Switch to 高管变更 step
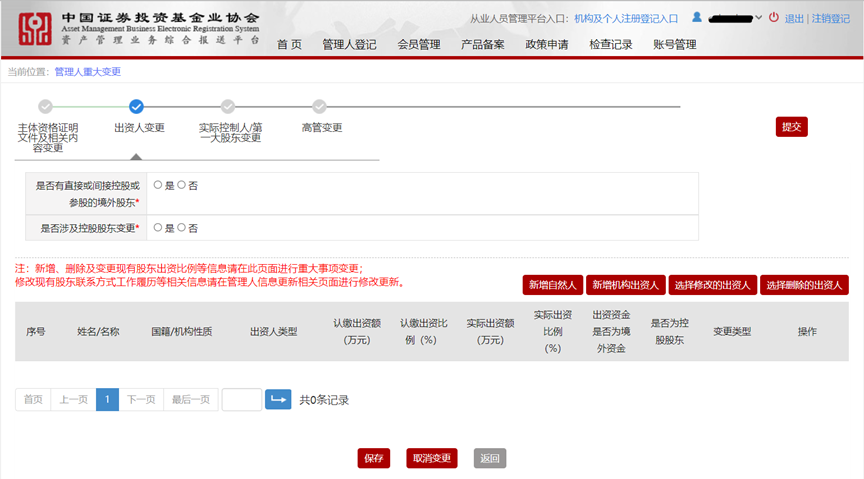Viewport: 864px width, 479px height. pyautogui.click(x=322, y=128)
